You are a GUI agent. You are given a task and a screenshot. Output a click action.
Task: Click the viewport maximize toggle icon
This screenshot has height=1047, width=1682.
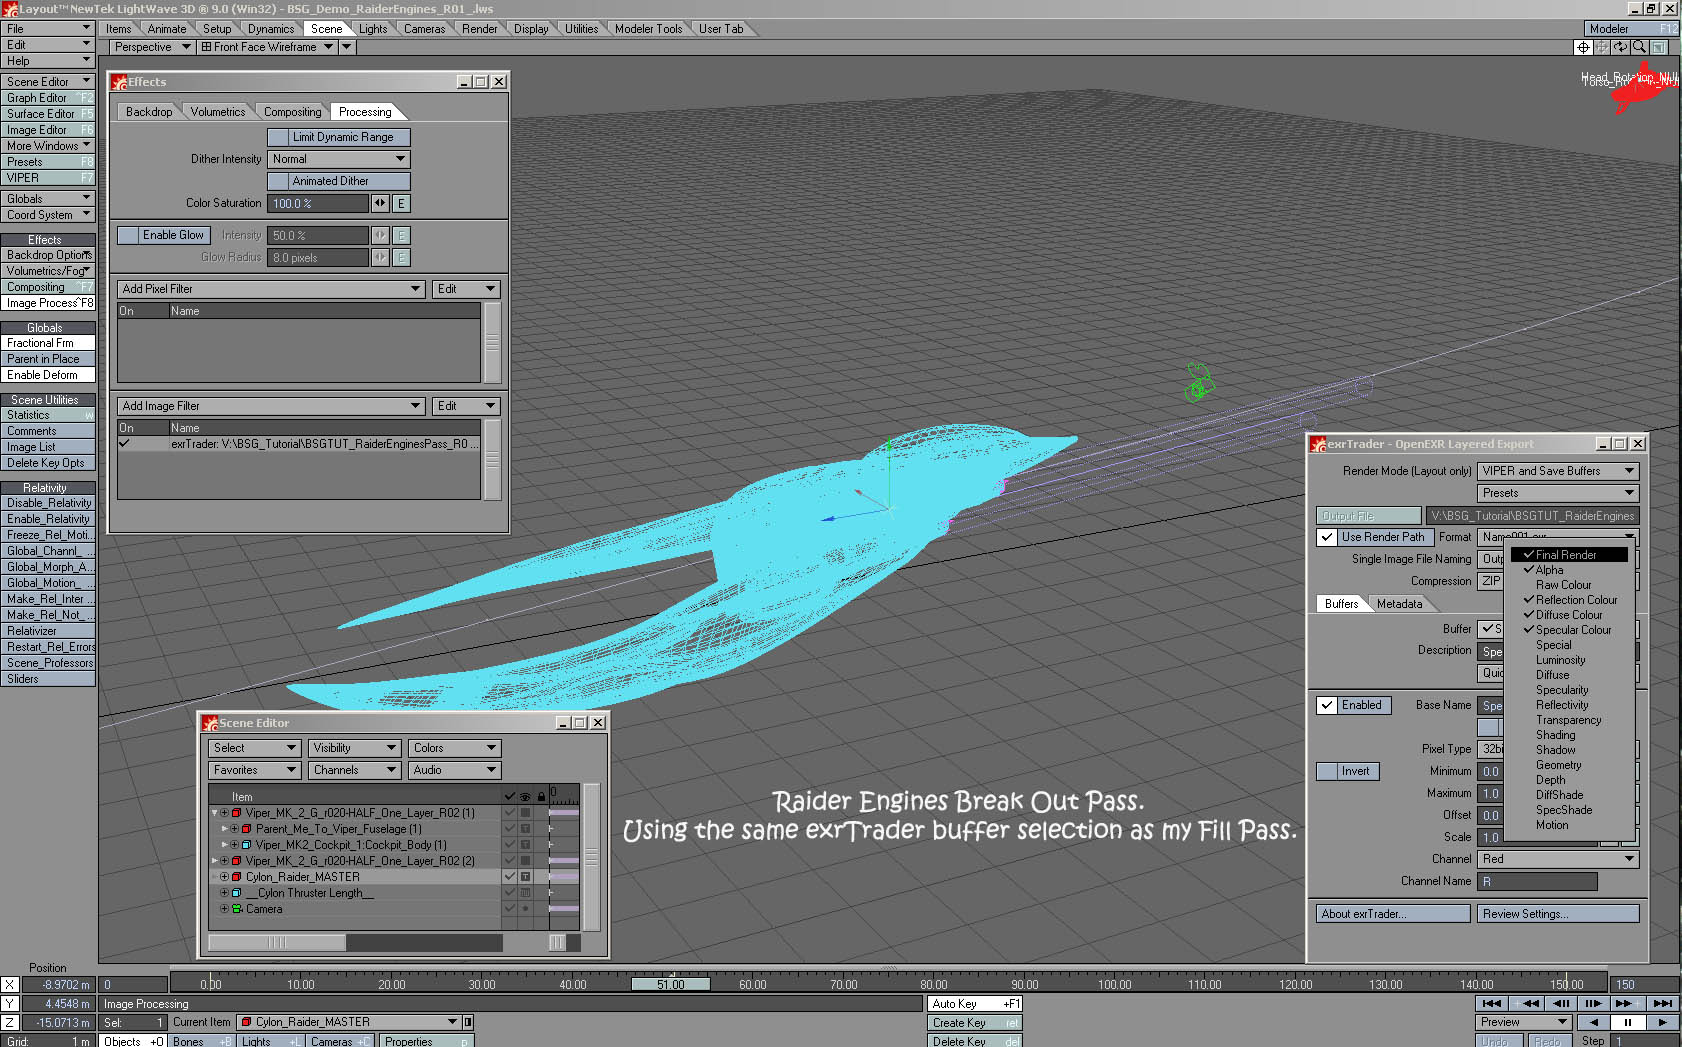point(1659,47)
